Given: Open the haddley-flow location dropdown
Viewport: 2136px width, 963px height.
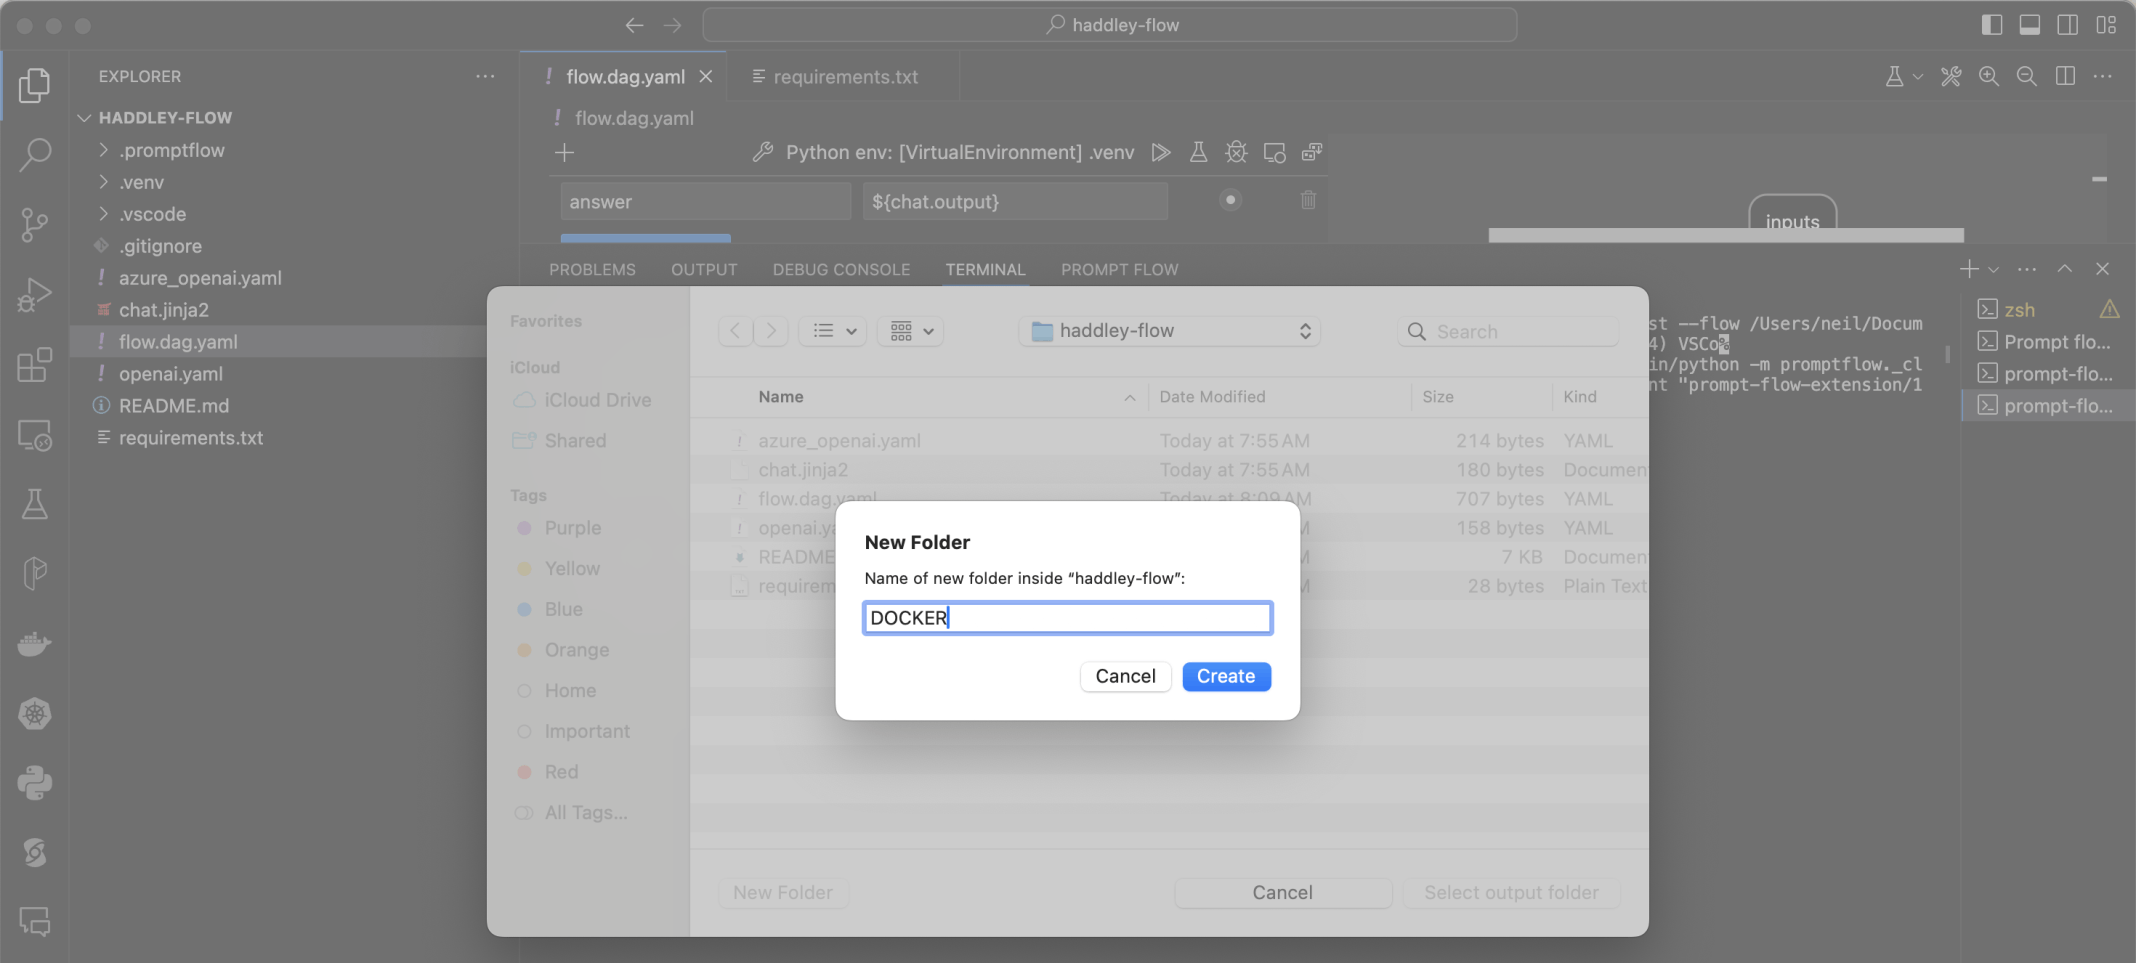Looking at the screenshot, I should 1169,331.
